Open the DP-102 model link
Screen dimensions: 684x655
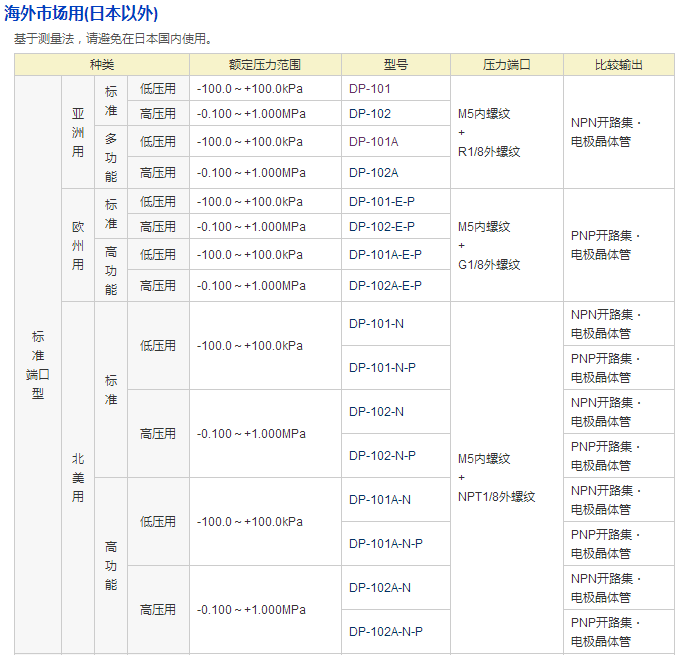(369, 114)
